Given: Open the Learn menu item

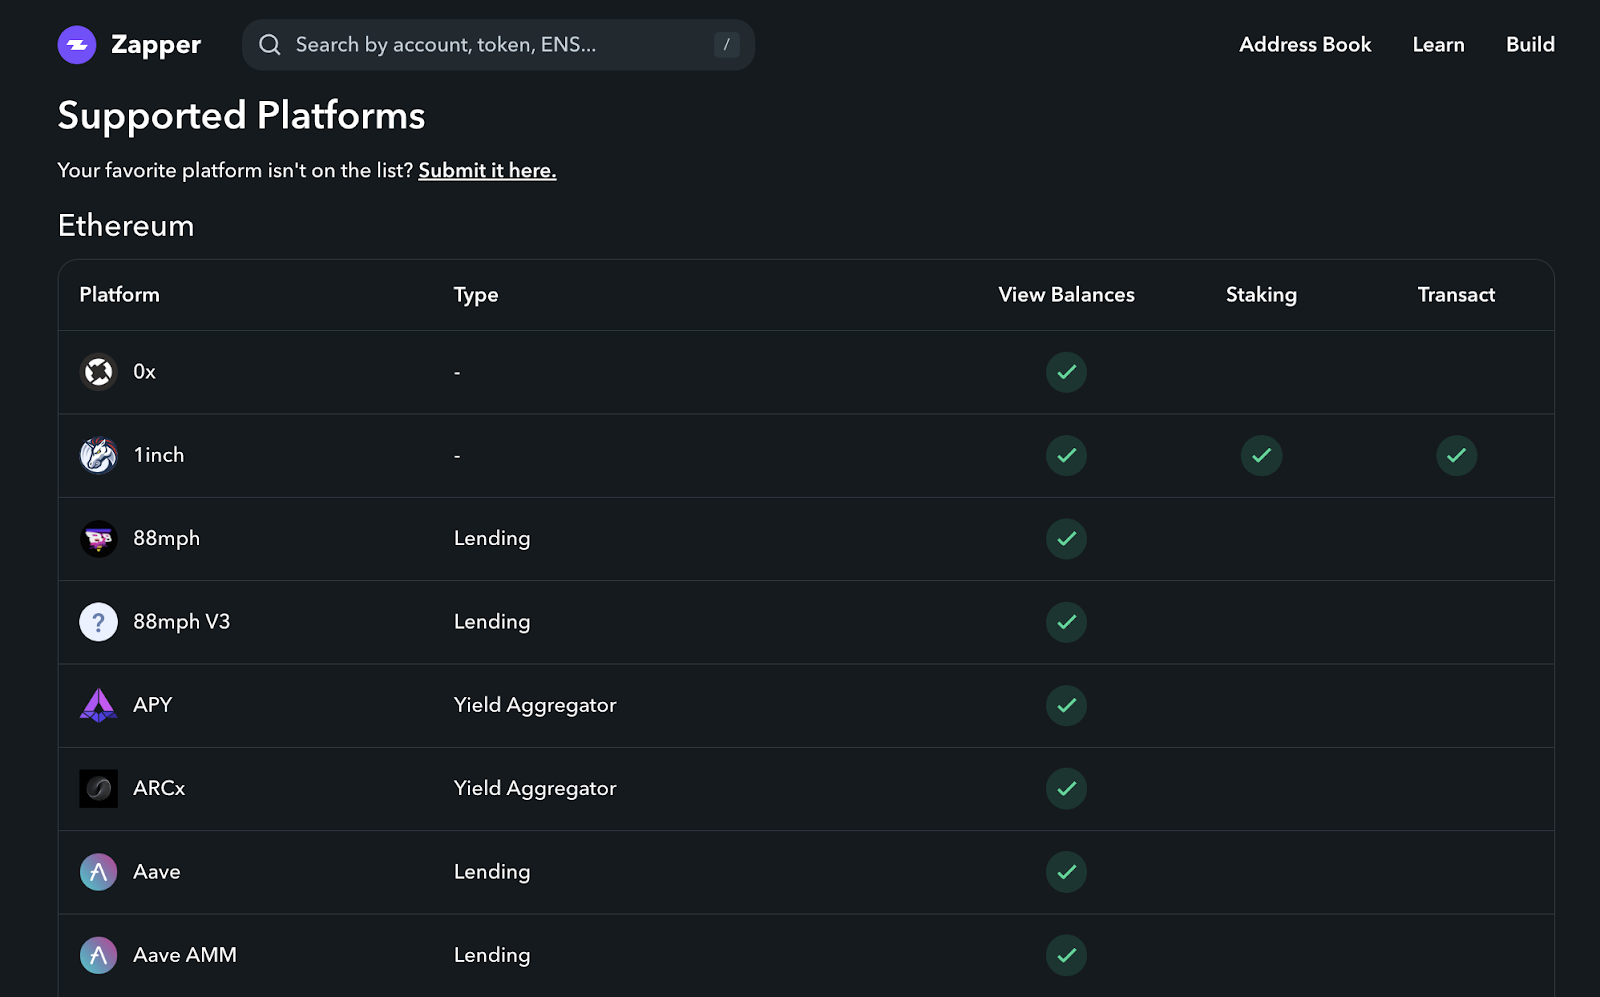Looking at the screenshot, I should coord(1438,45).
